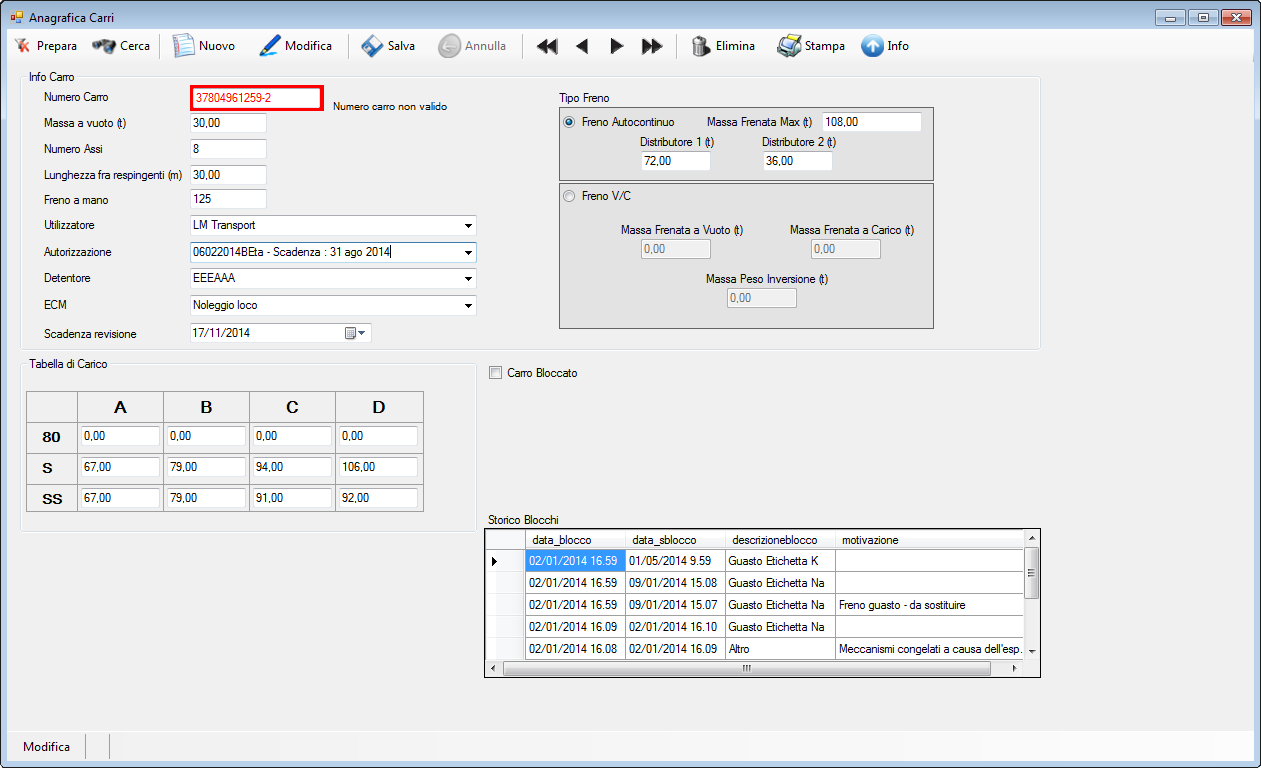The image size is (1261, 768).
Task: Click horizontal scrollbar left arrow in grid
Action: click(x=494, y=668)
